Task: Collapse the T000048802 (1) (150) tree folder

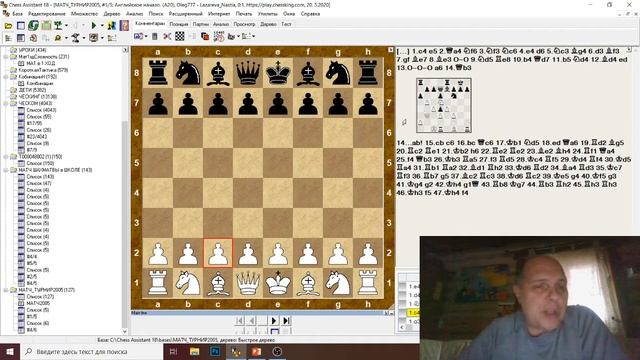Action: (x=6, y=156)
